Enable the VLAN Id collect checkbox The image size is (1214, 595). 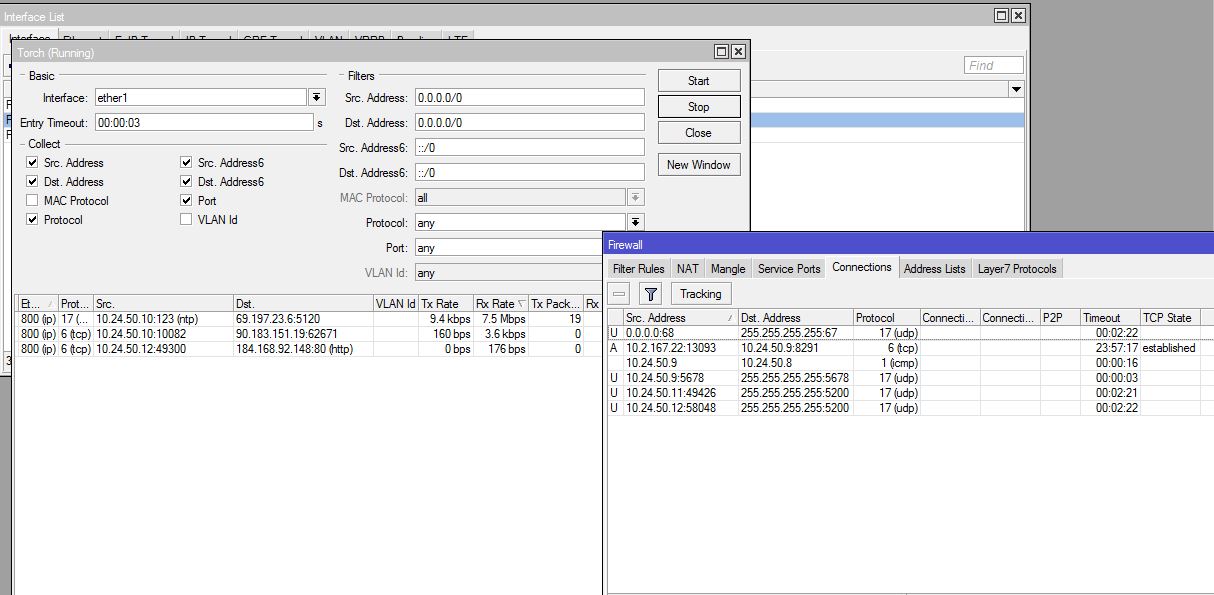click(186, 220)
